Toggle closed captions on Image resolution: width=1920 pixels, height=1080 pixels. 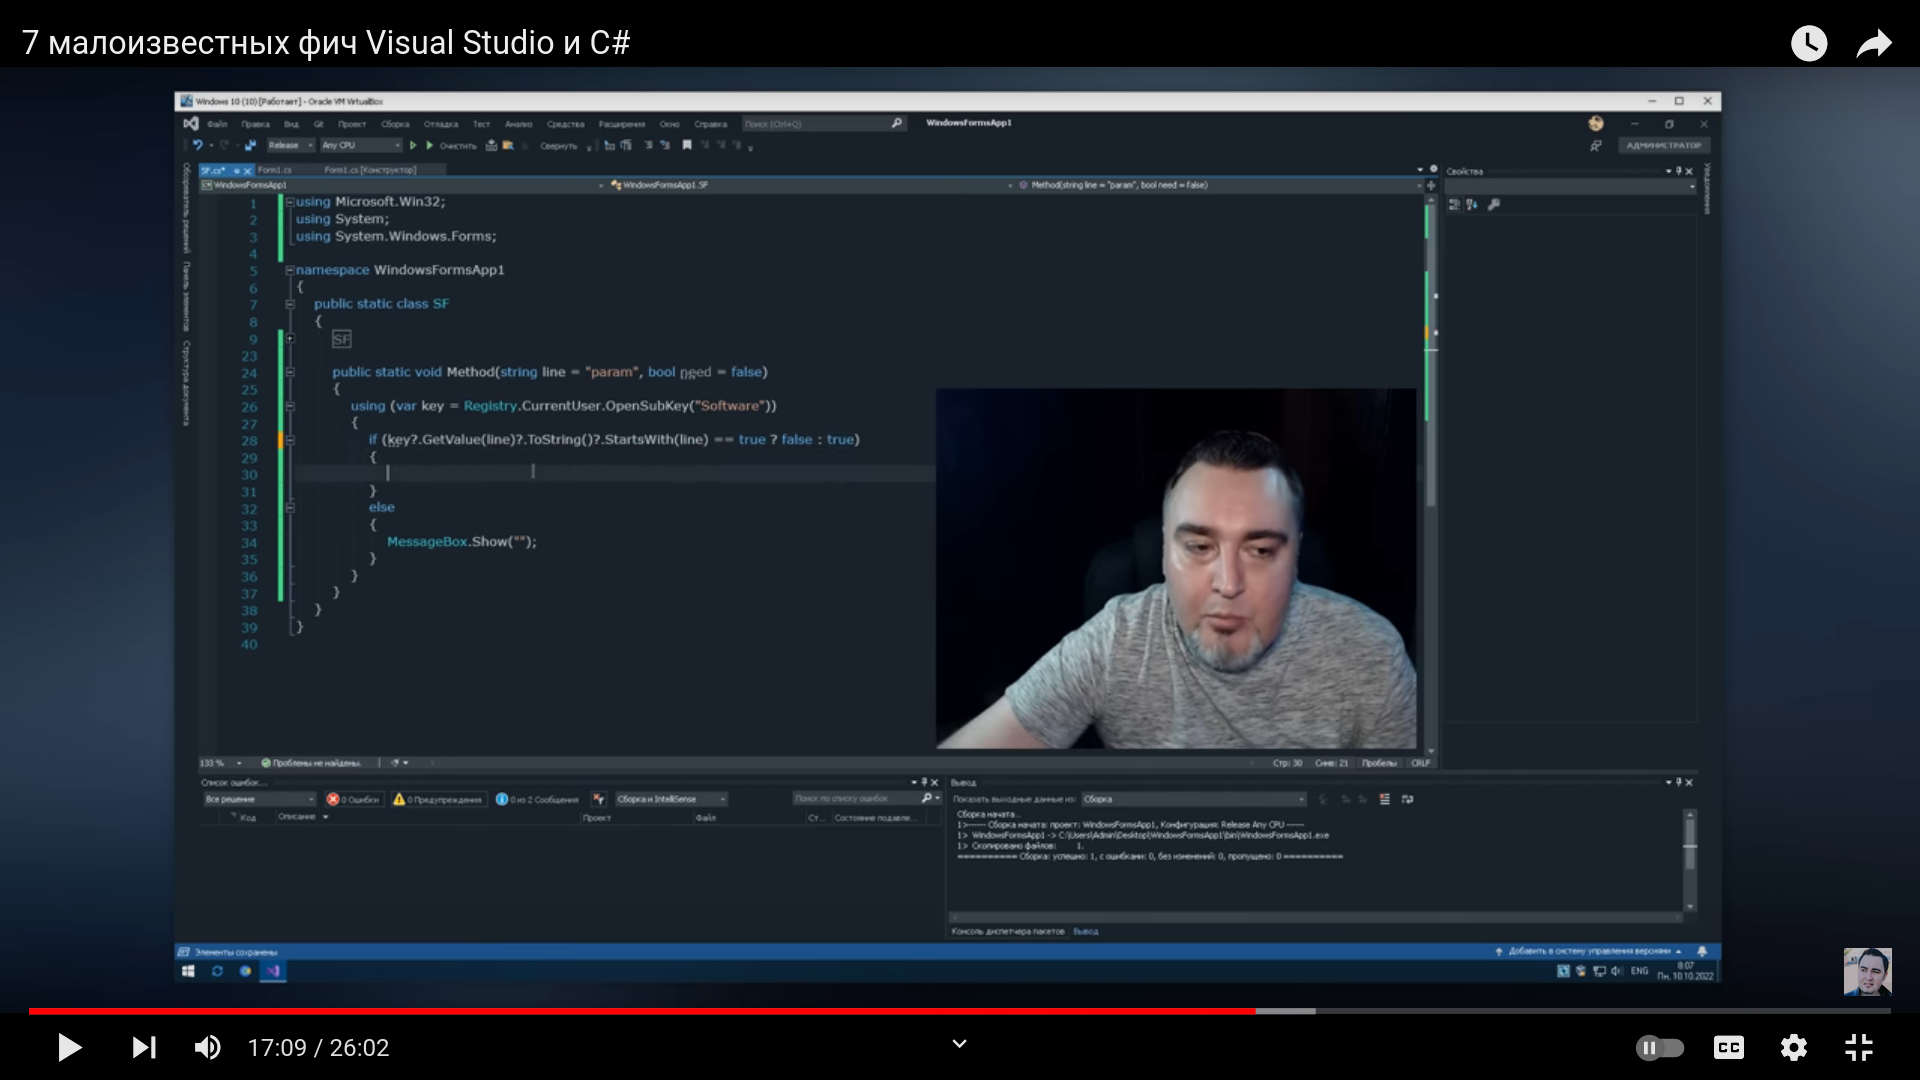tap(1728, 1047)
